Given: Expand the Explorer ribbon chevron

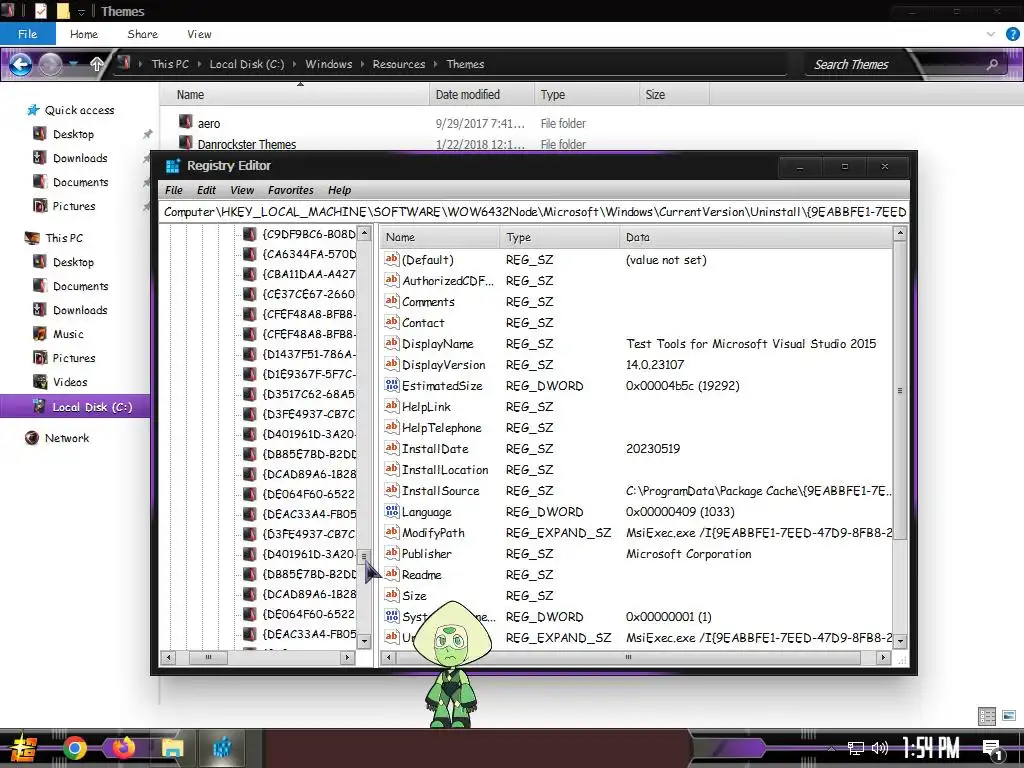Looking at the screenshot, I should [x=991, y=34].
